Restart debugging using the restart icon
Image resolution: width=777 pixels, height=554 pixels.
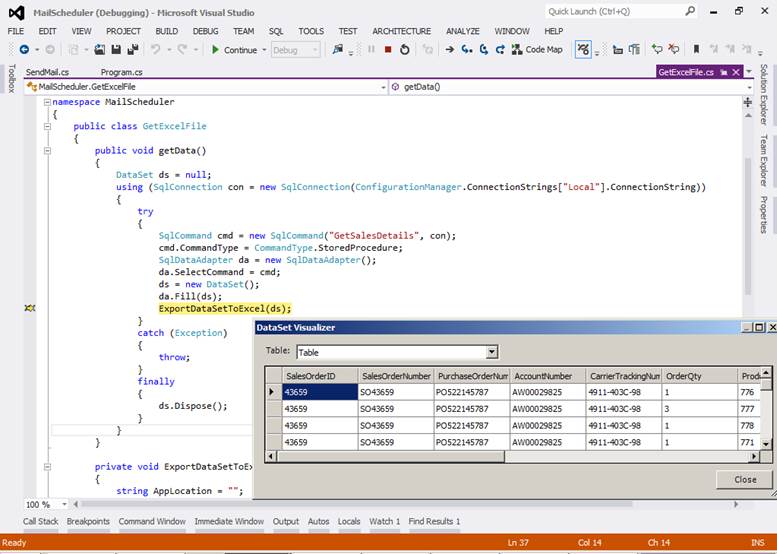point(404,49)
